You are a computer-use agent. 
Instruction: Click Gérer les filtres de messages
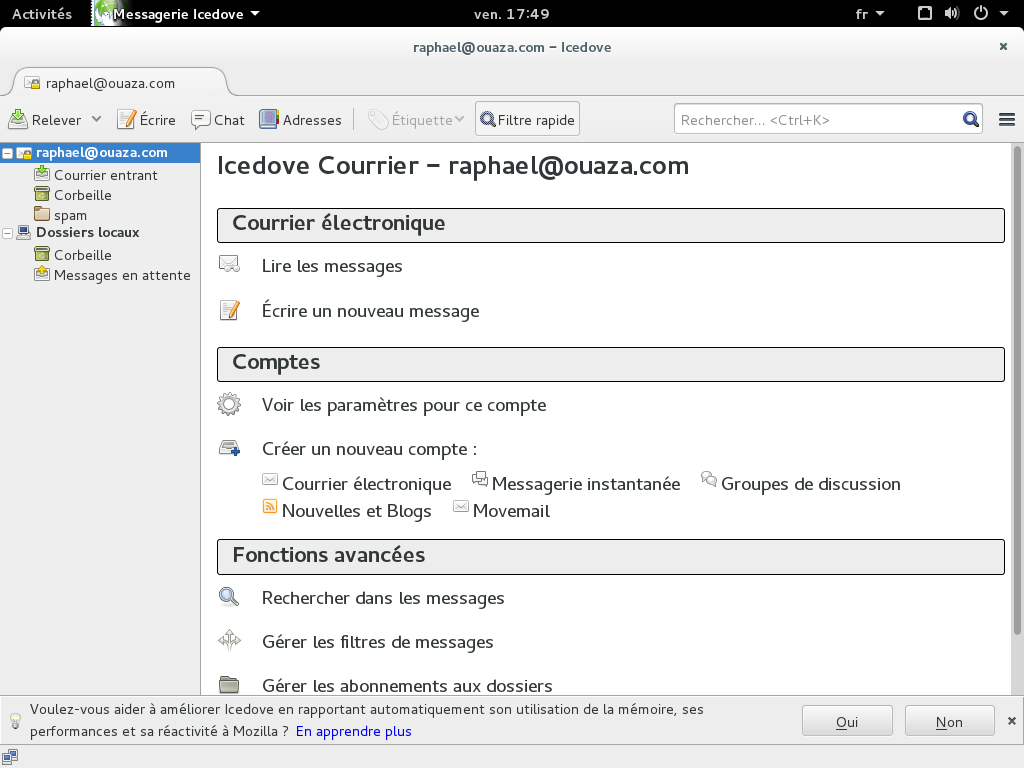[x=377, y=642]
